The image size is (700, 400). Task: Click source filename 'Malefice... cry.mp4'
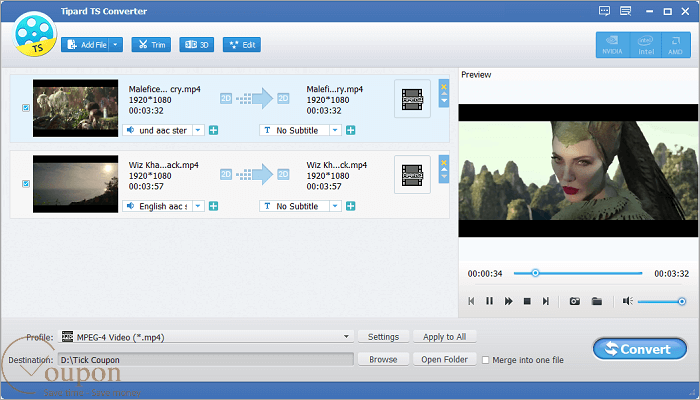[164, 89]
